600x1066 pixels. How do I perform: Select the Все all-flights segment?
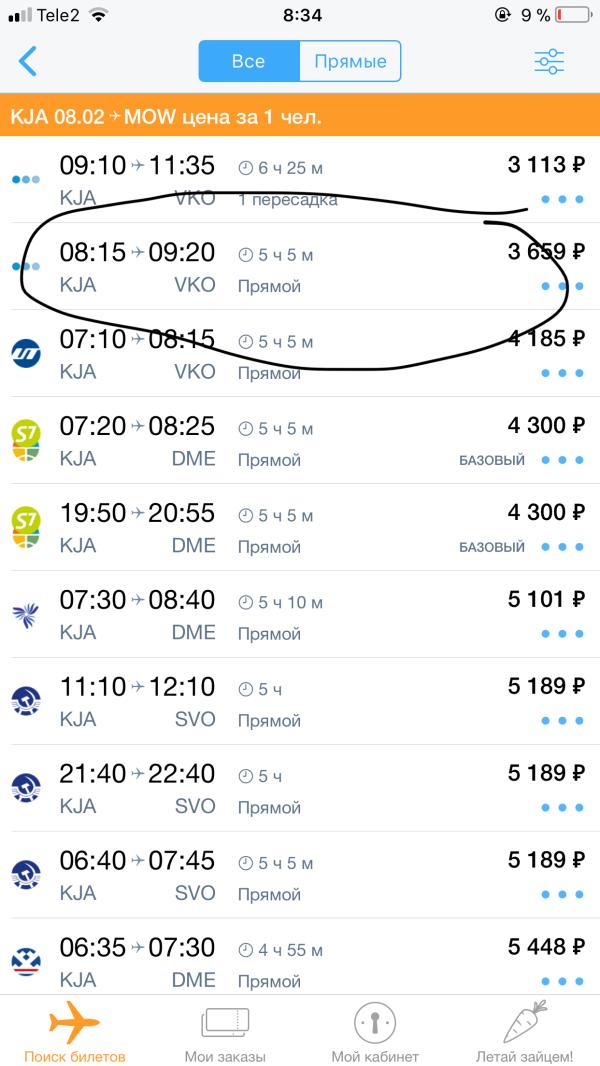[249, 61]
